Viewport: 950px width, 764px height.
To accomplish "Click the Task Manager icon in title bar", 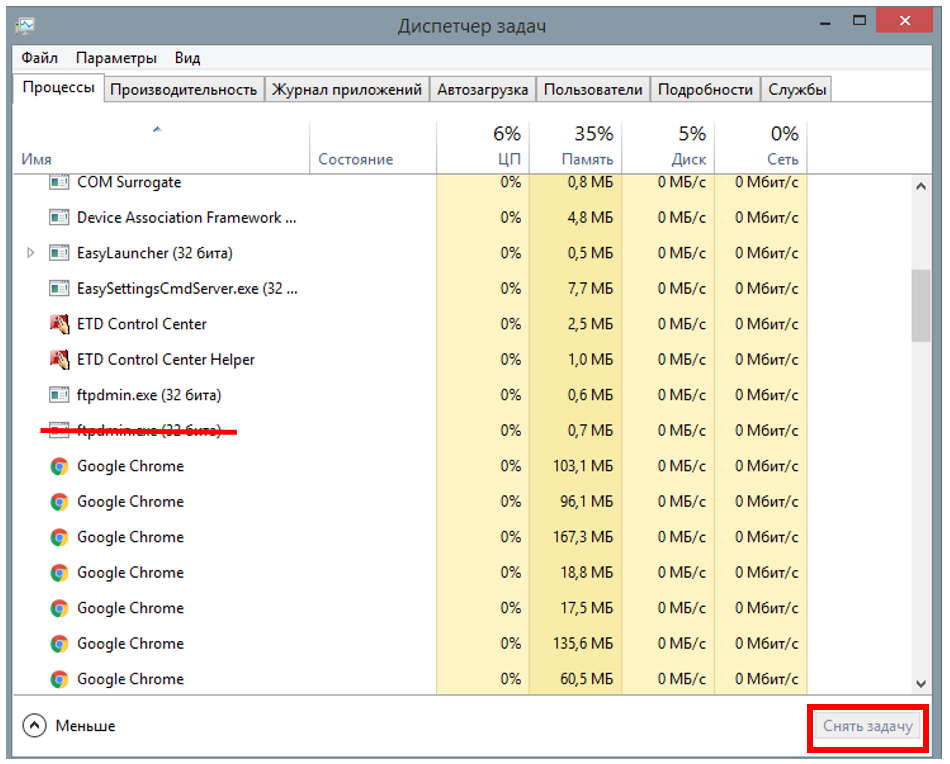I will 27,22.
